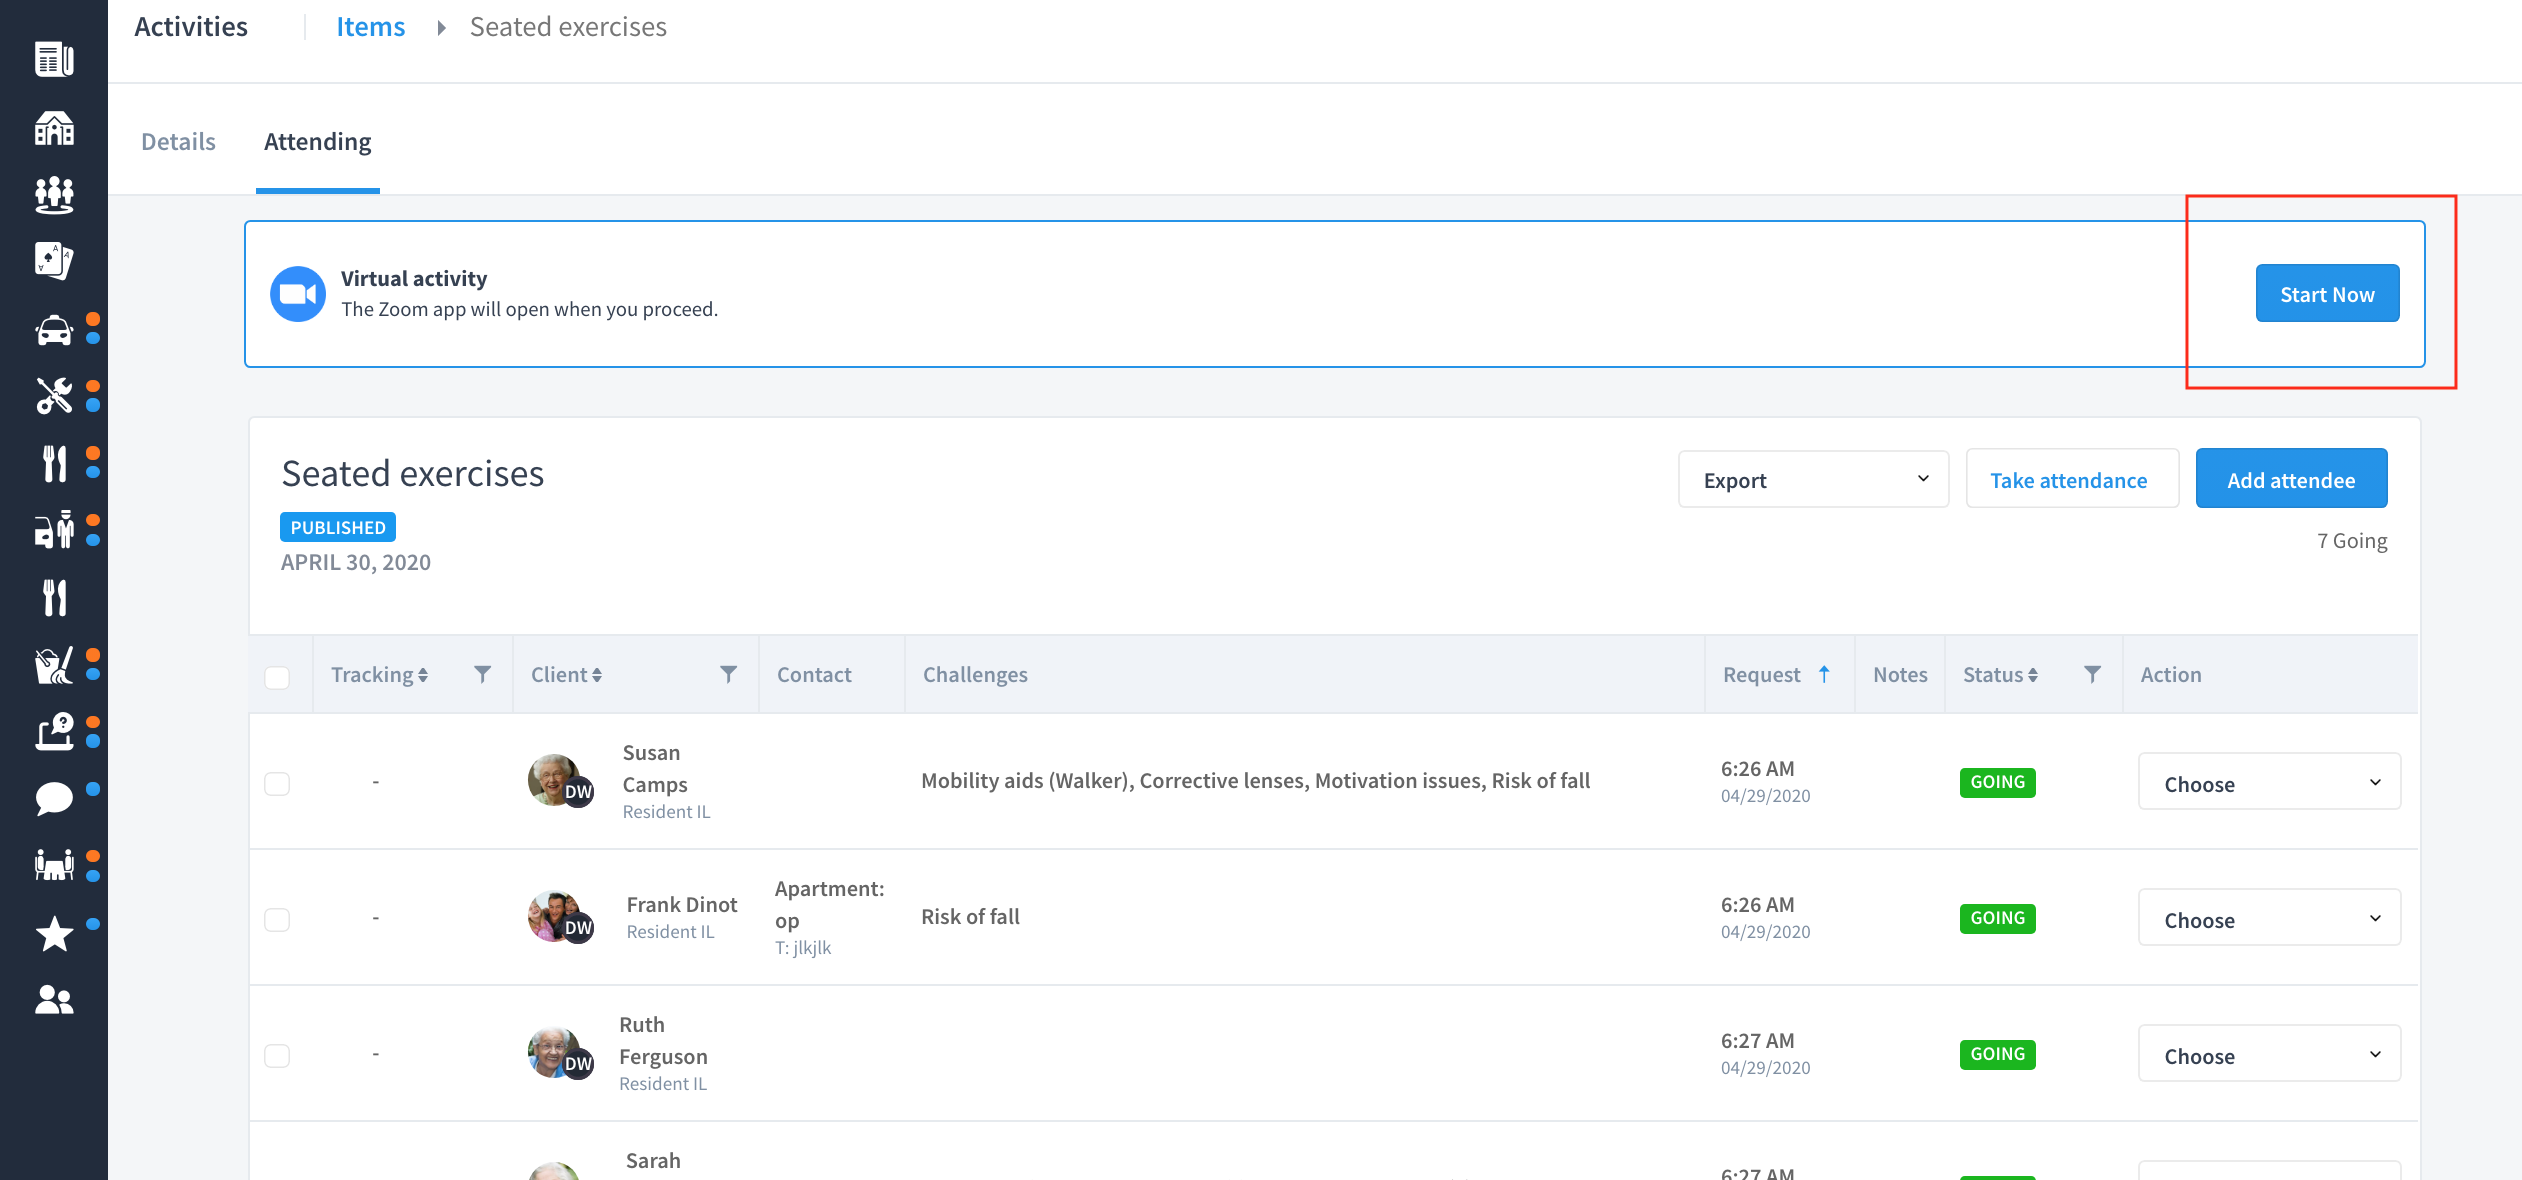Open the chat bubble messages icon
The width and height of the screenshot is (2522, 1180).
pyautogui.click(x=54, y=799)
